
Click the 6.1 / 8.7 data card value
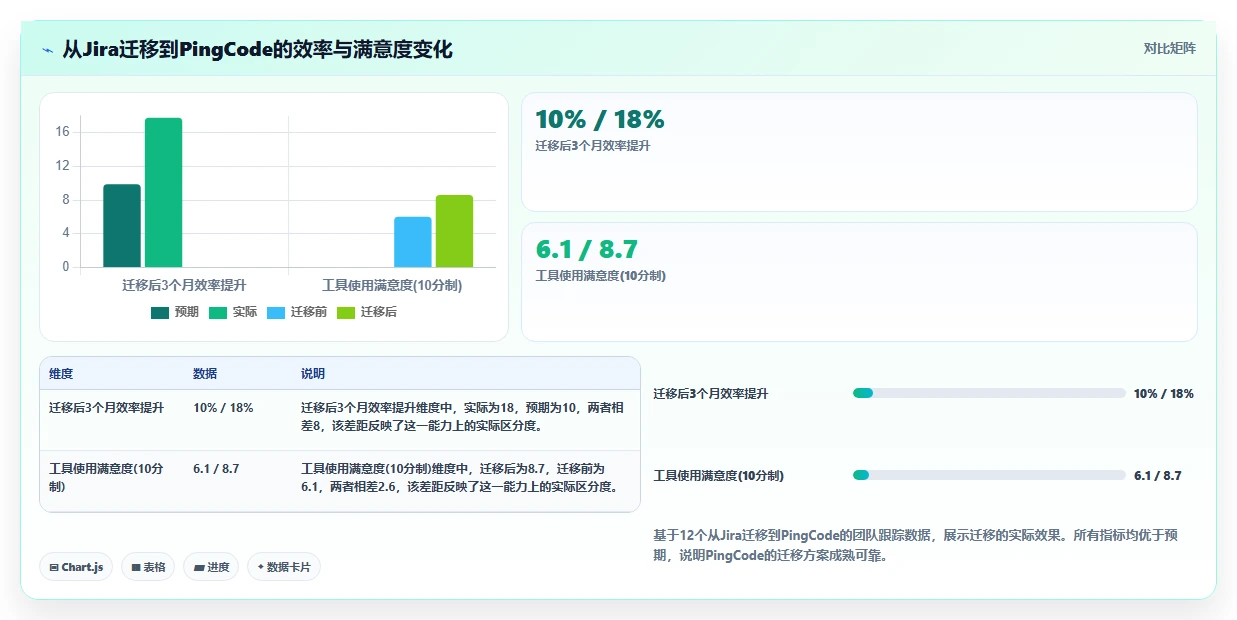click(x=587, y=249)
